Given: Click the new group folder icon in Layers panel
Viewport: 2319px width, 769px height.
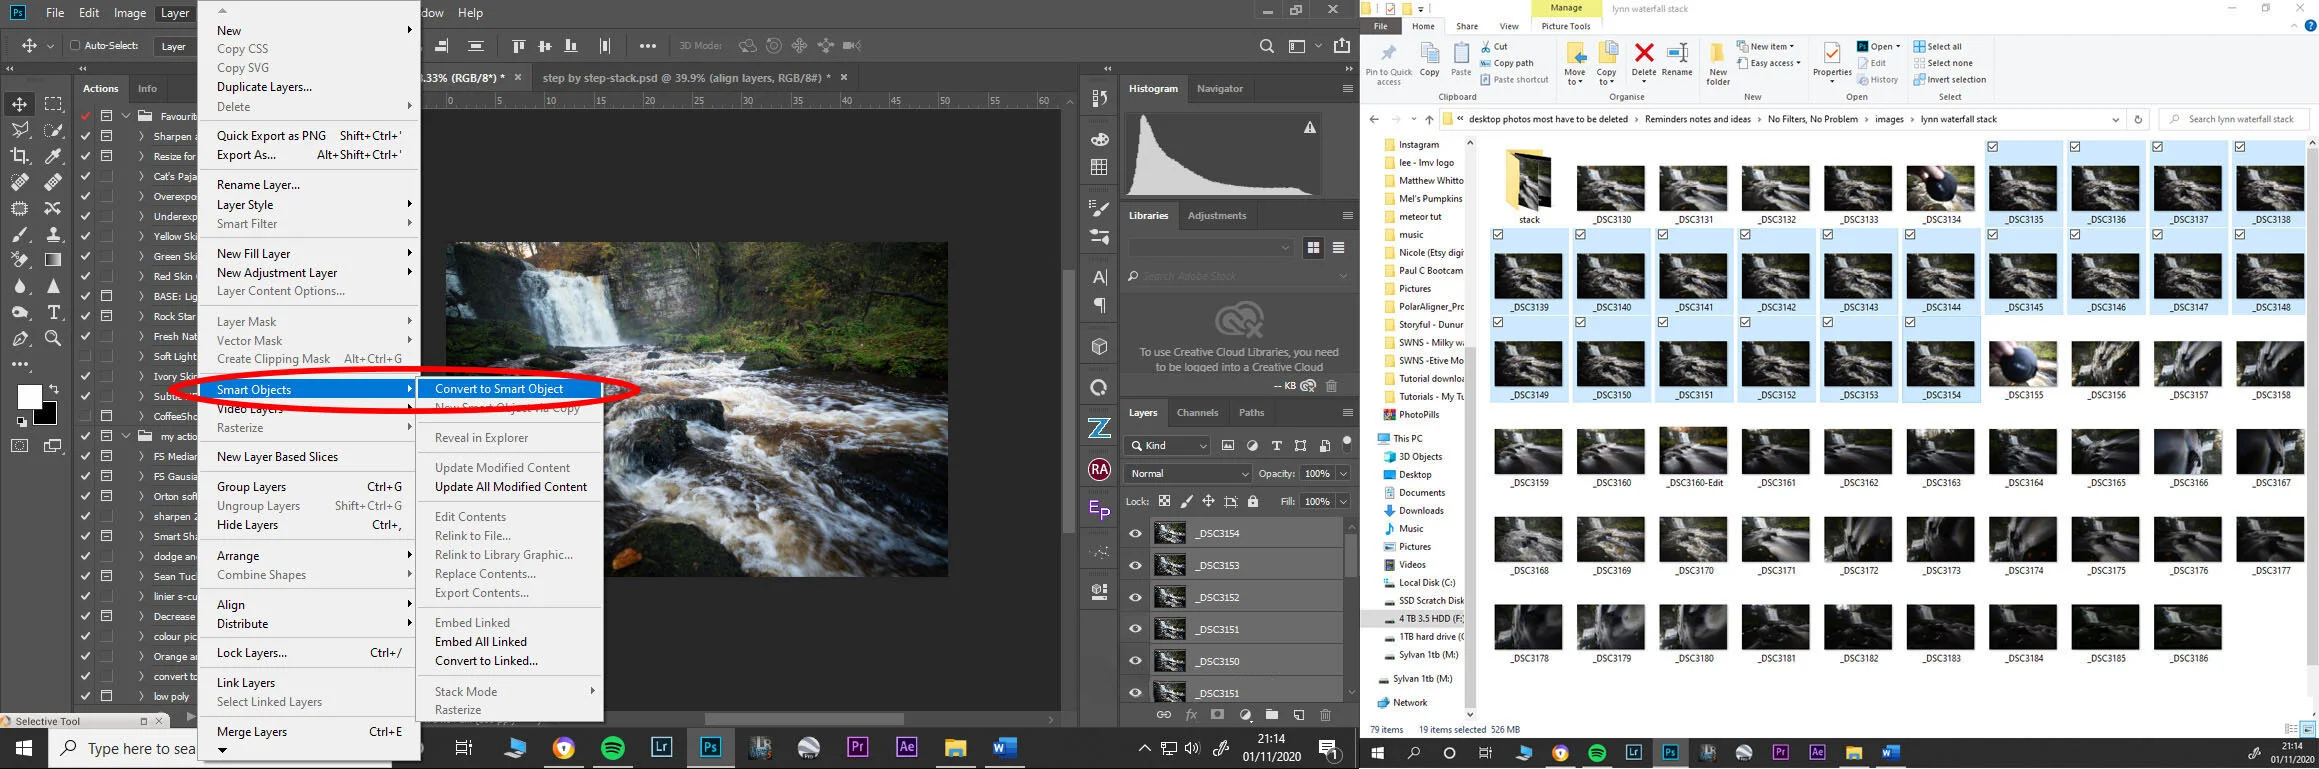Looking at the screenshot, I should (1271, 715).
